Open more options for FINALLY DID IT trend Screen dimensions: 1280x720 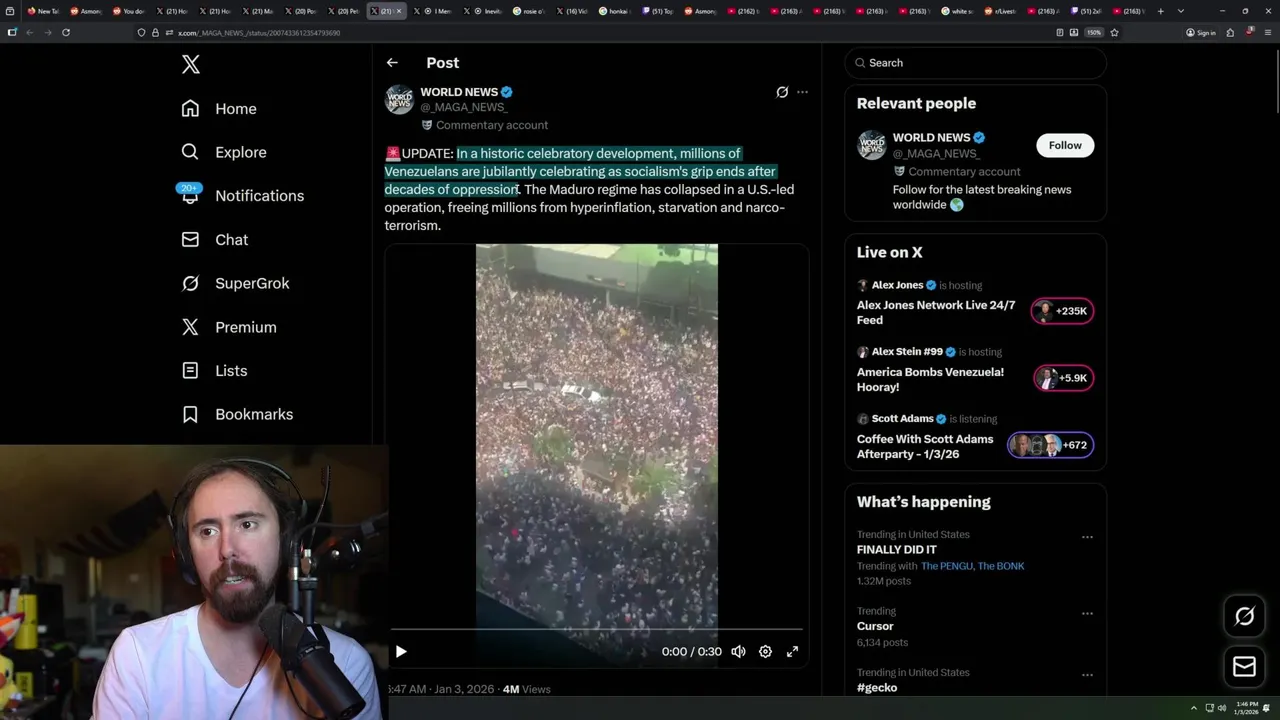click(1087, 537)
